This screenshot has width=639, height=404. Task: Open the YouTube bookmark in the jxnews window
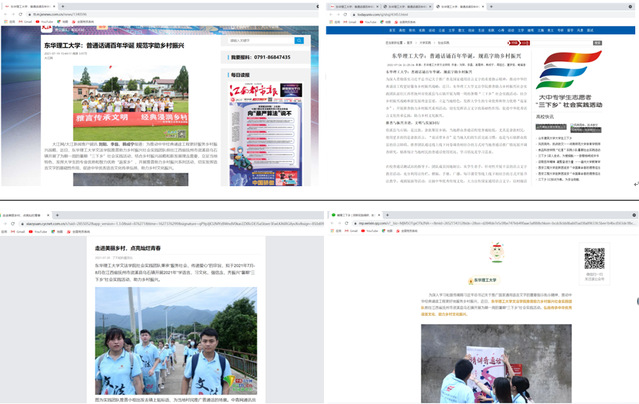45,21
